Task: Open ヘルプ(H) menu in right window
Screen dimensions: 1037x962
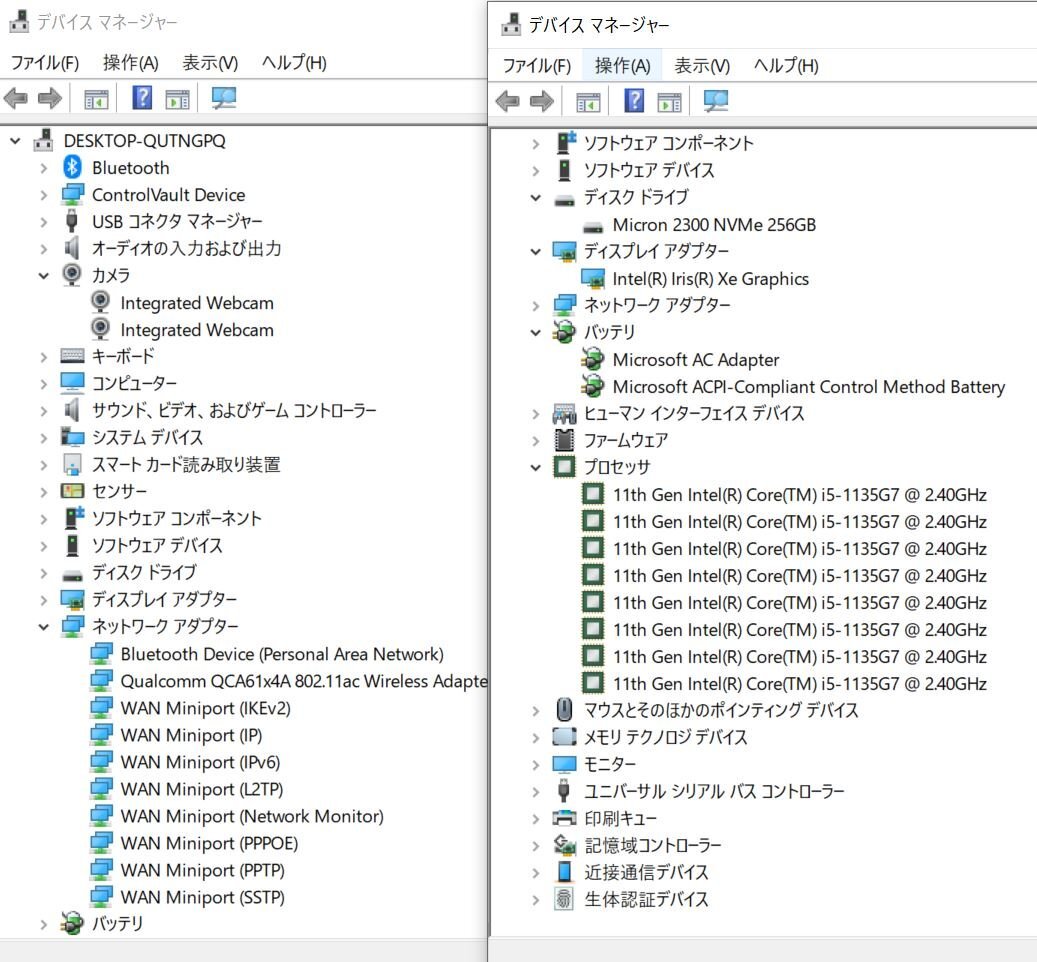Action: pos(786,65)
